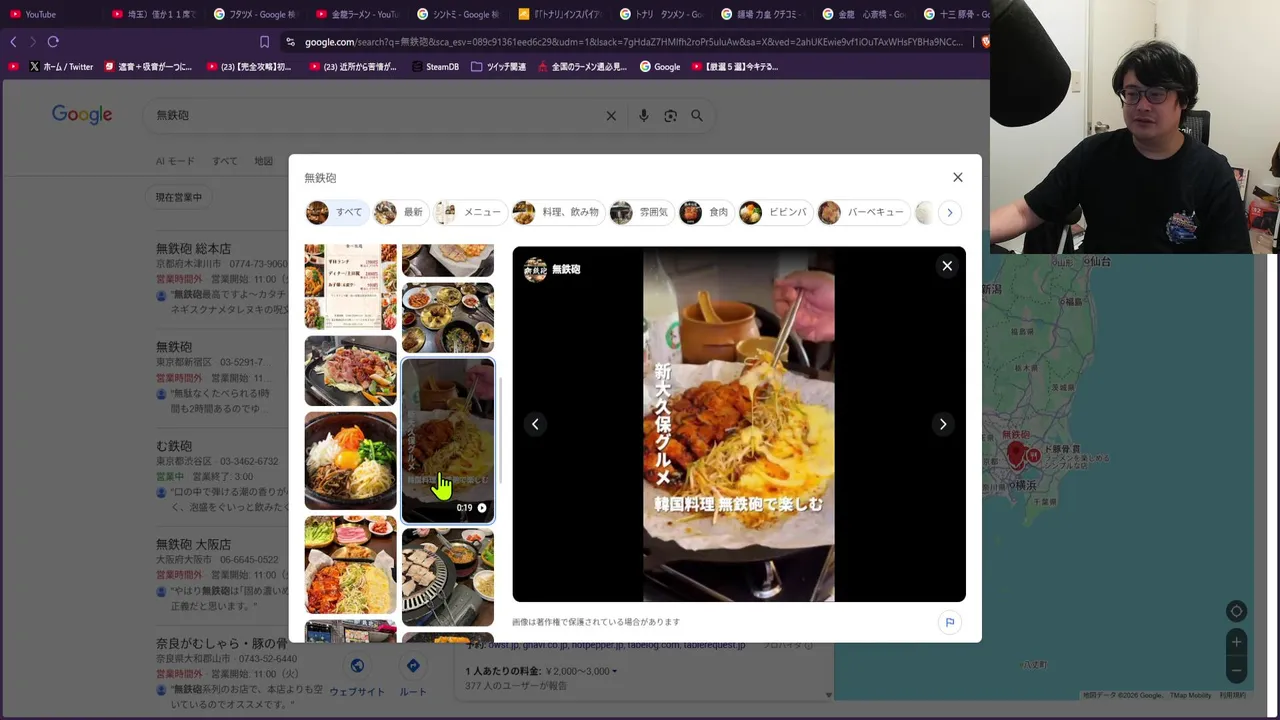Viewport: 1280px width, 720px height.
Task: Select the バーベキュー photo category
Action: pyautogui.click(x=862, y=212)
